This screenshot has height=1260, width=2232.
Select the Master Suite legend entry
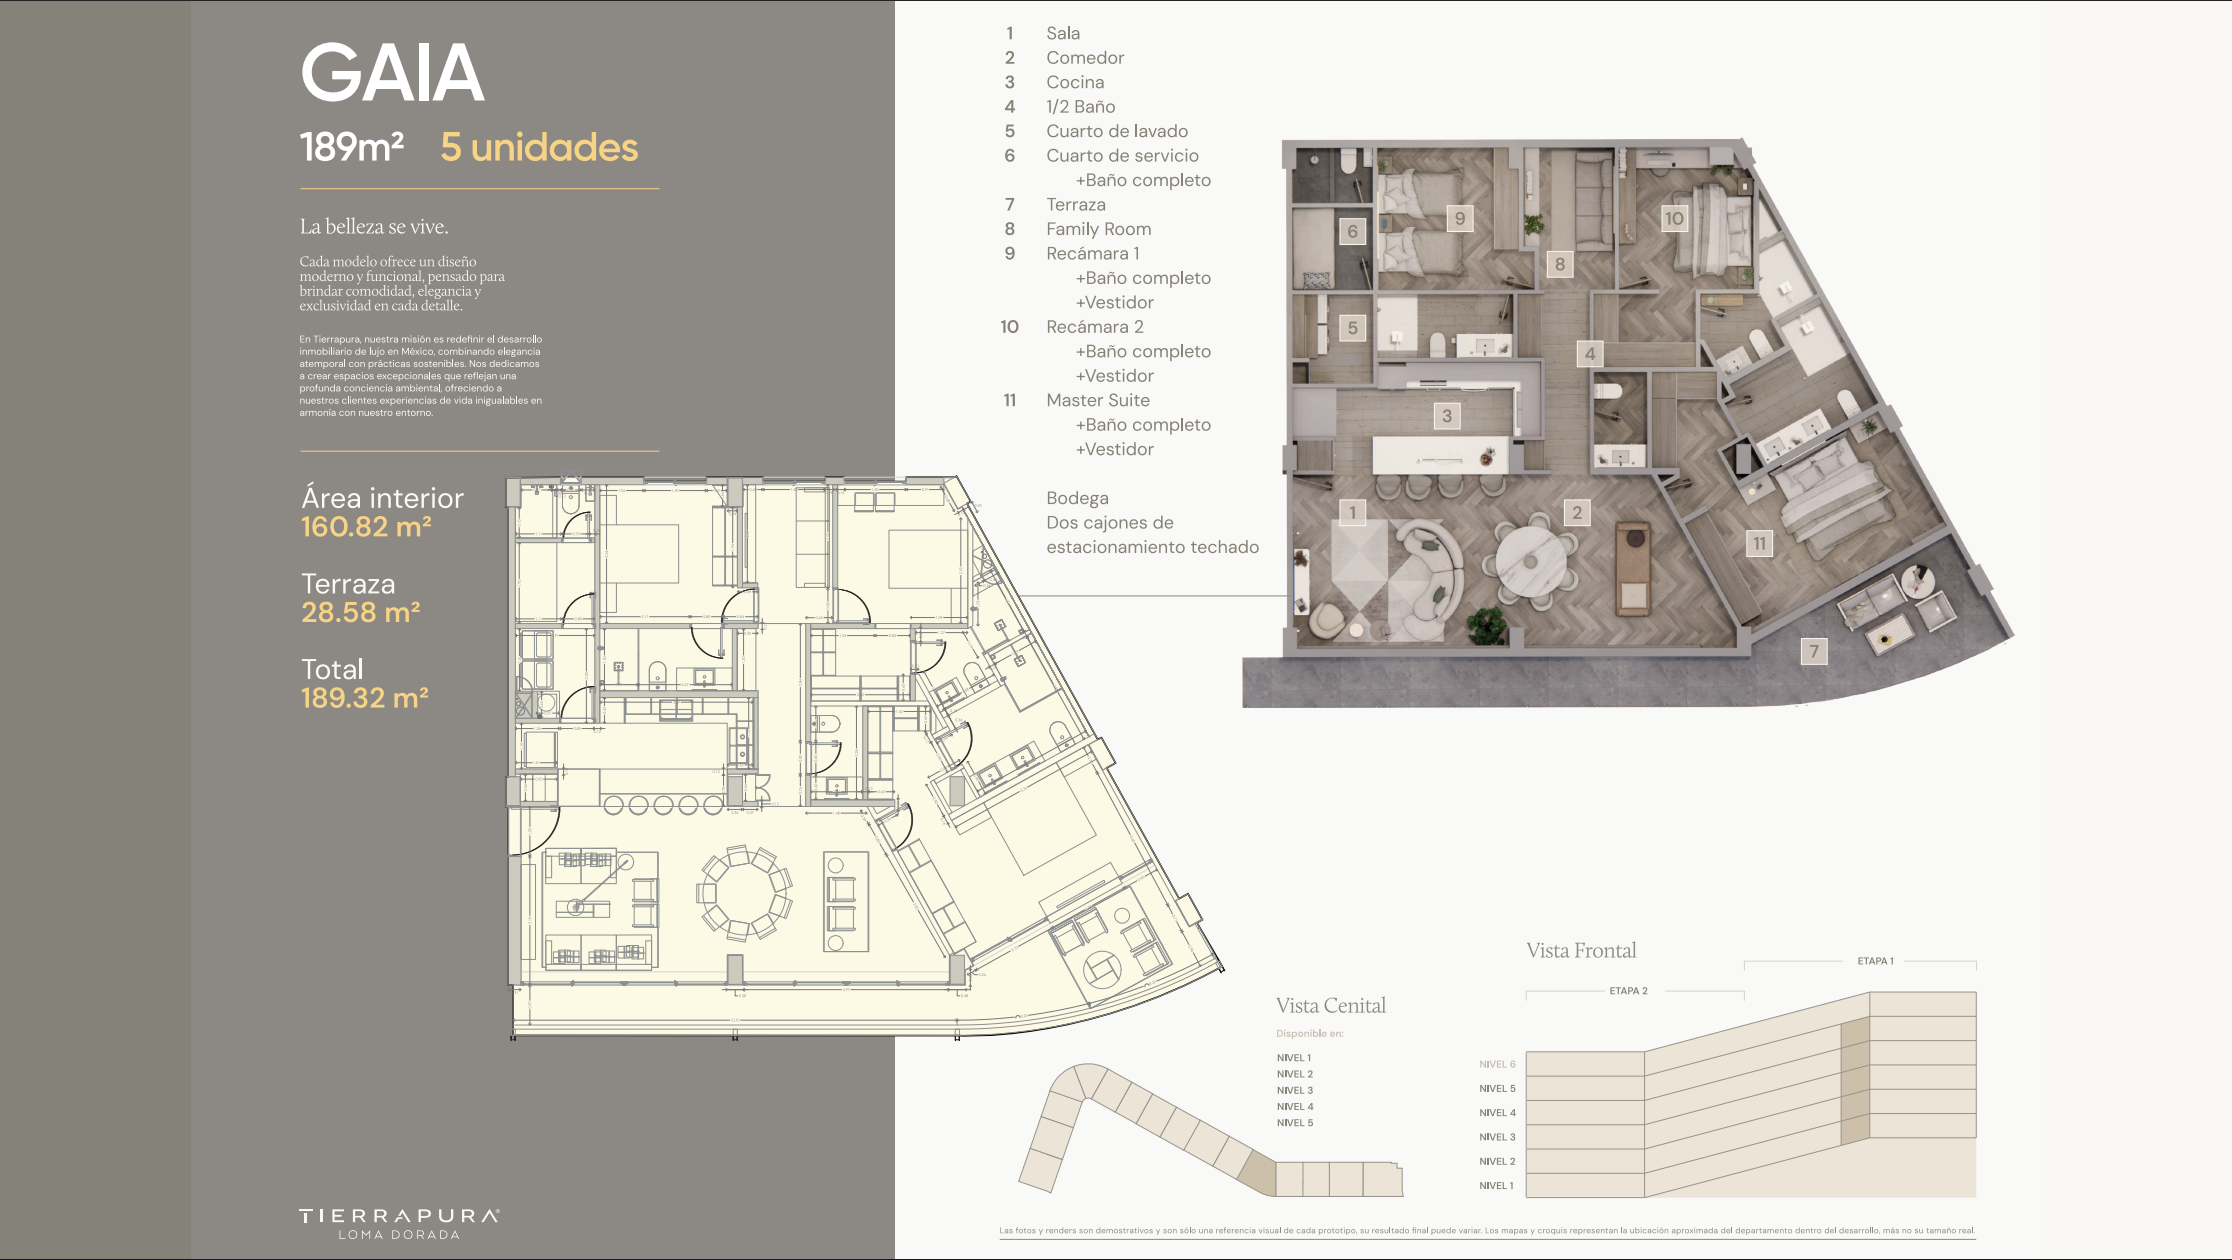pyautogui.click(x=1097, y=400)
